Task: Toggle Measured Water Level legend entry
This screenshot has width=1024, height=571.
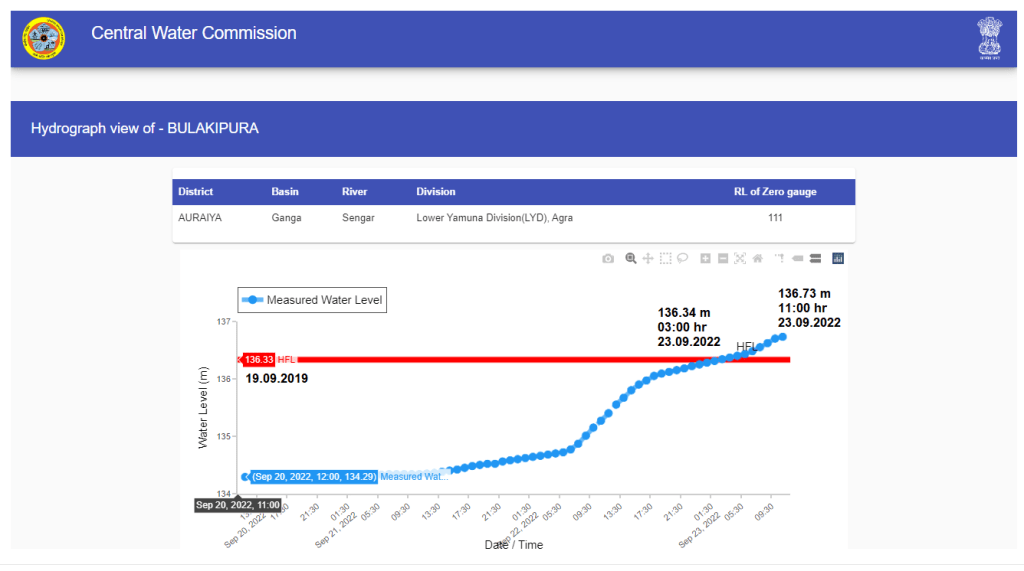Action: click(x=312, y=300)
